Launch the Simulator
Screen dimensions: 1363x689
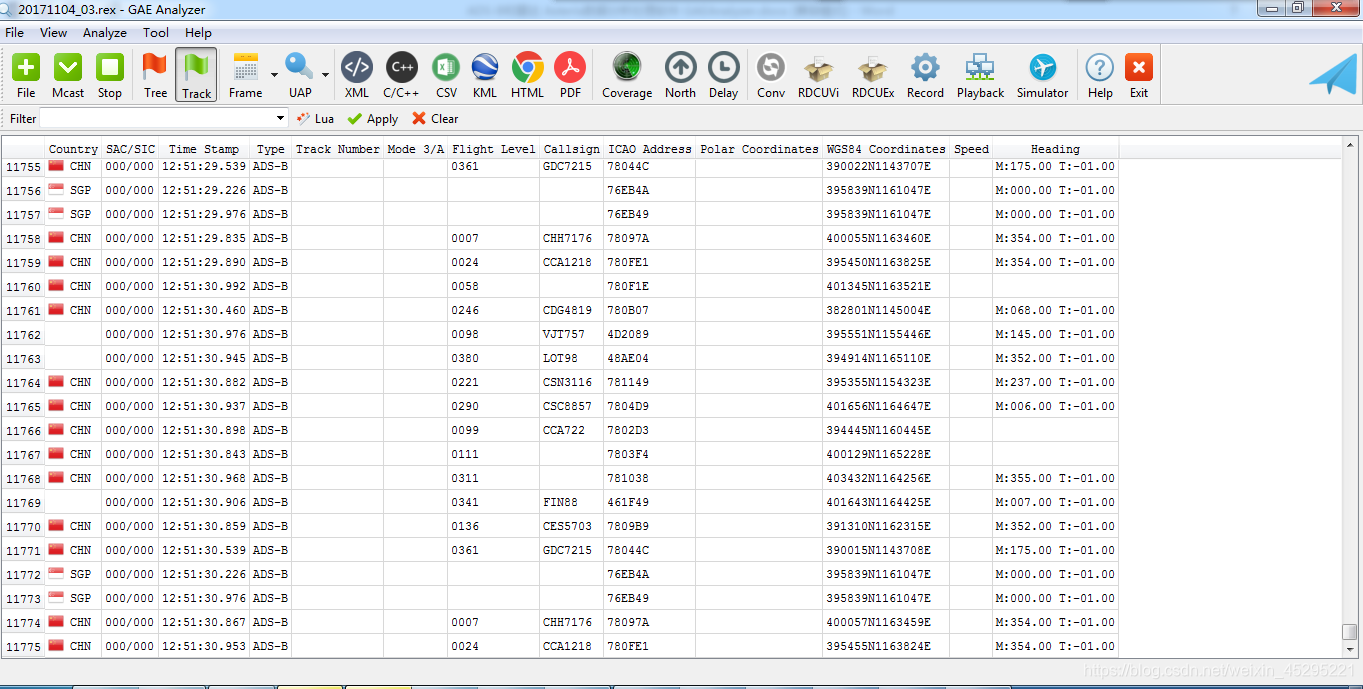[x=1043, y=76]
